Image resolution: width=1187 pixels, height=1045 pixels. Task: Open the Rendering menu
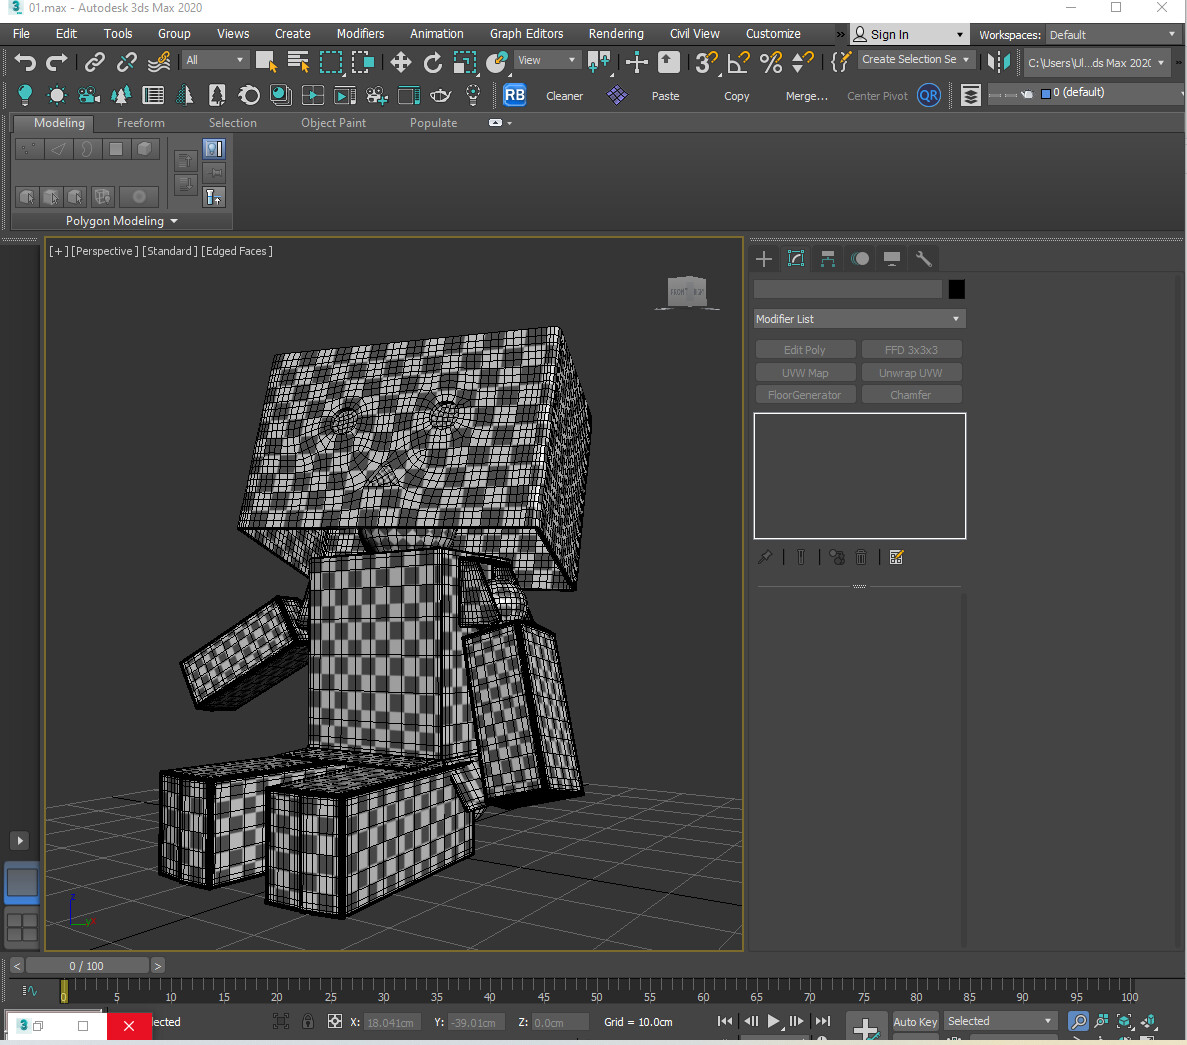pos(616,34)
